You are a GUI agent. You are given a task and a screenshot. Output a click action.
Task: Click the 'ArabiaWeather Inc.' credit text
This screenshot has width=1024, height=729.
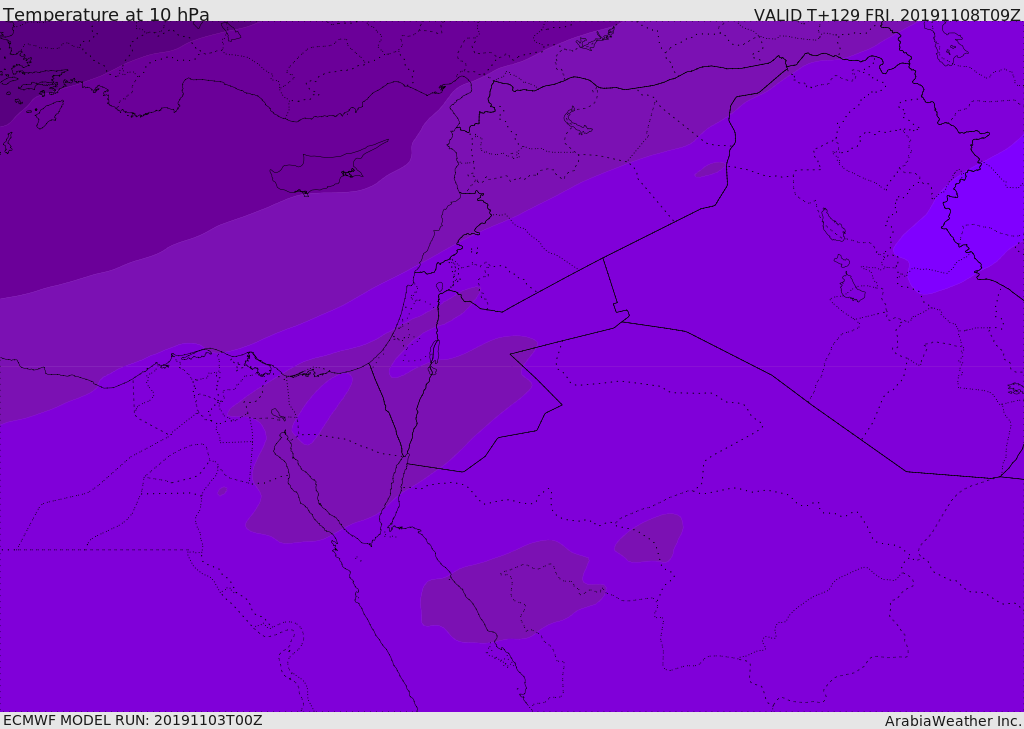[954, 721]
